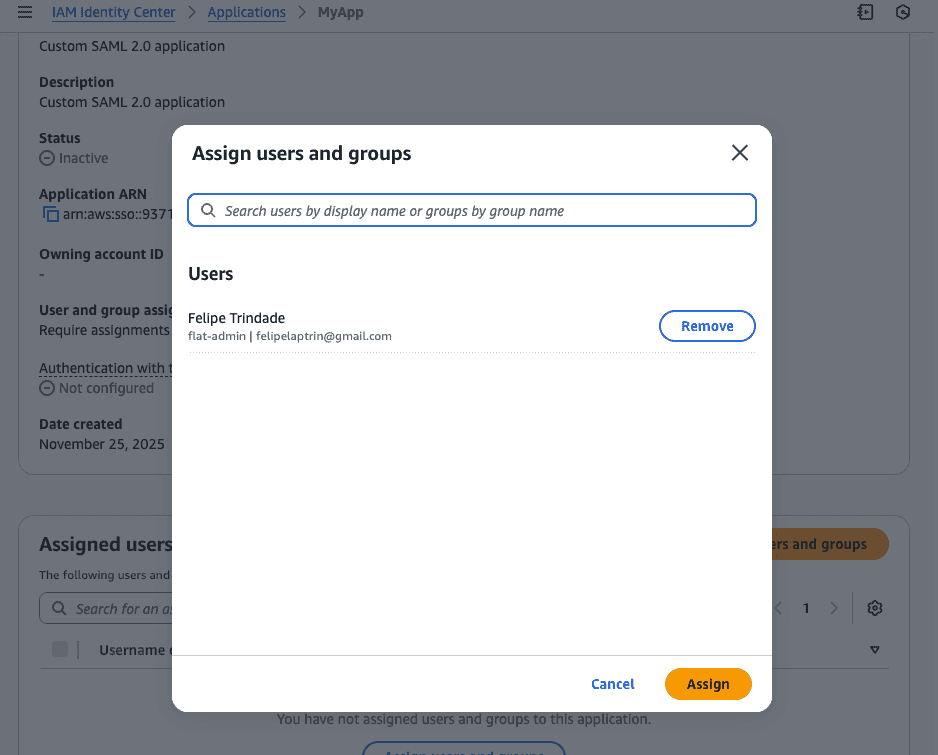
Task: Click the notebook tutorials icon in header
Action: pyautogui.click(x=865, y=13)
